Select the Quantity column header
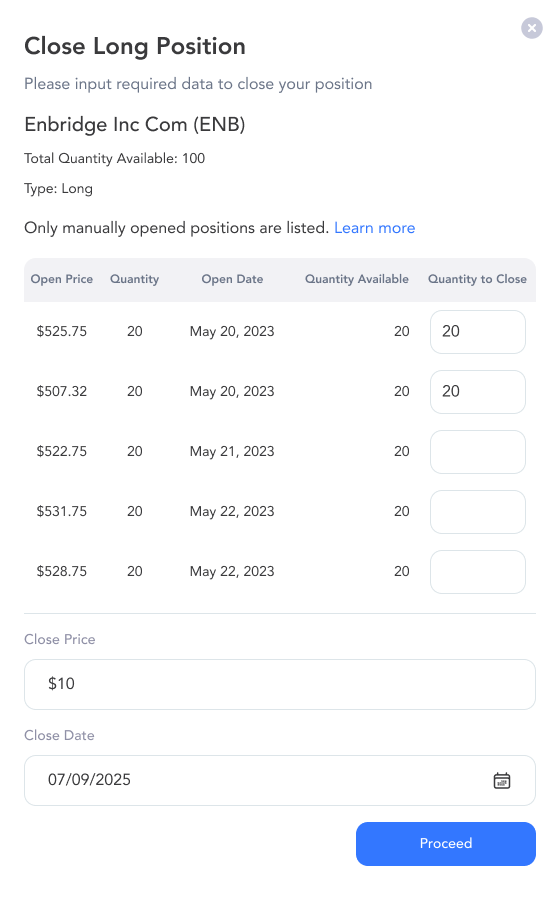 coord(135,279)
